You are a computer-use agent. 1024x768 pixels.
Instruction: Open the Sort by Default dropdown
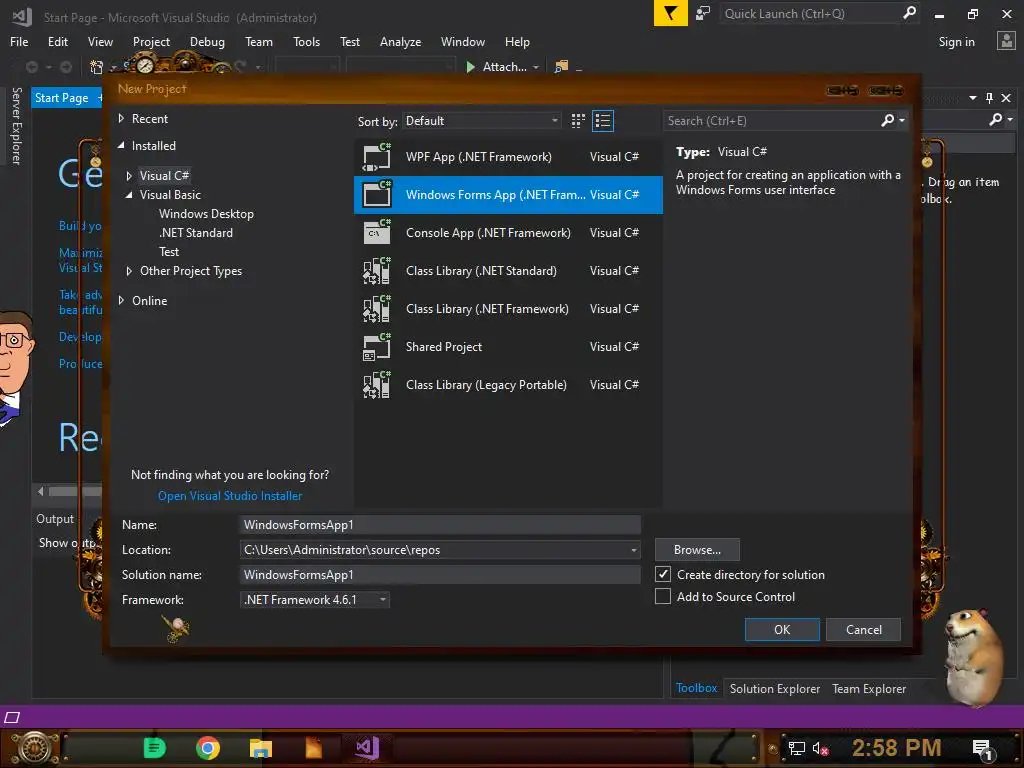(x=482, y=121)
